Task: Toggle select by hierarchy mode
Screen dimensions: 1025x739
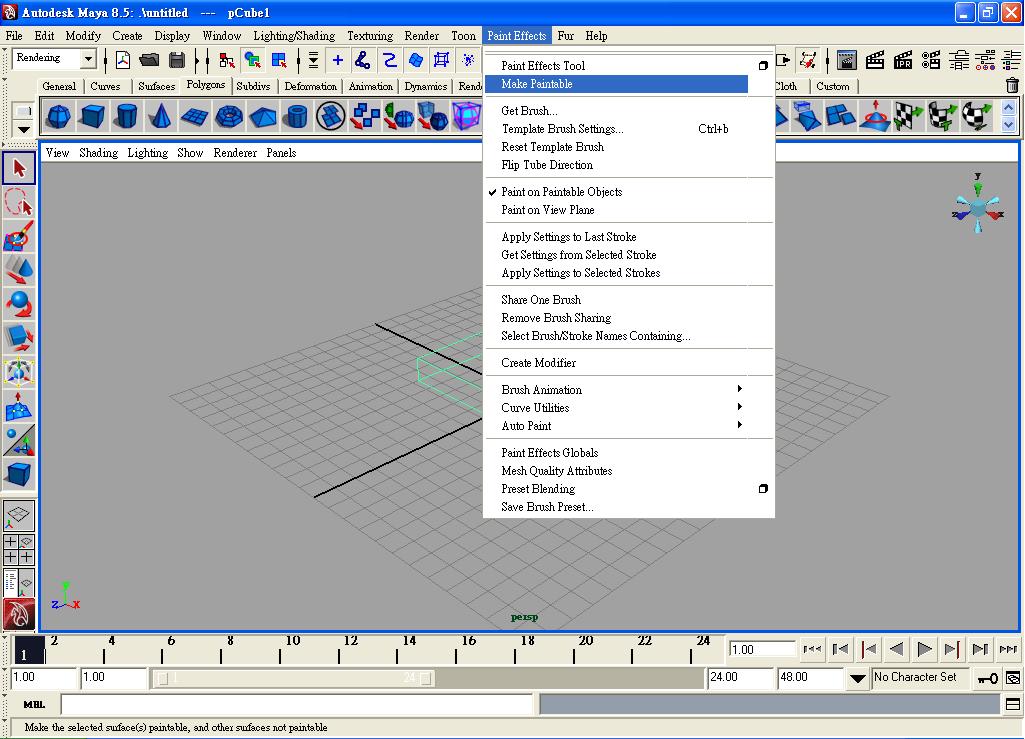Action: pyautogui.click(x=227, y=60)
